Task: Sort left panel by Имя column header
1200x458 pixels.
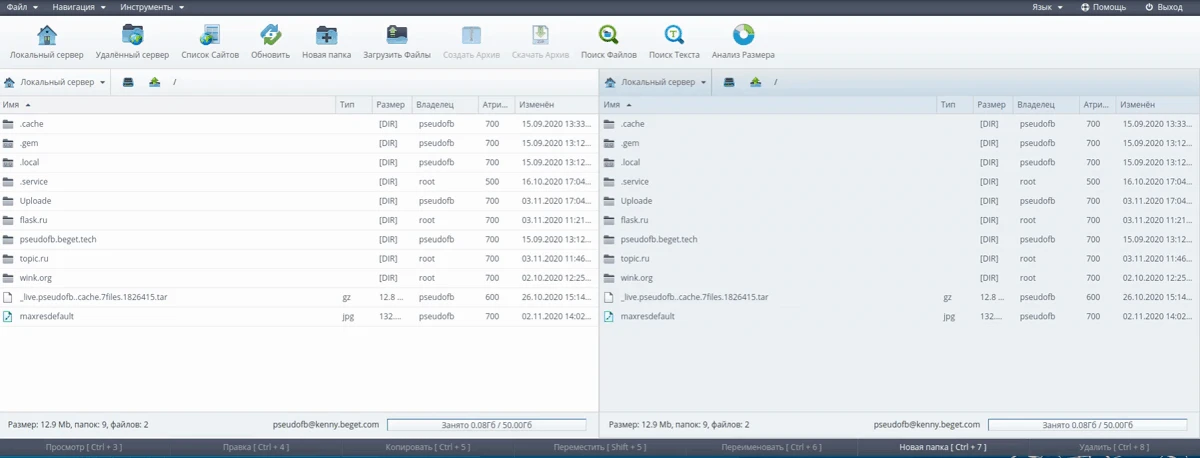Action: (12, 104)
